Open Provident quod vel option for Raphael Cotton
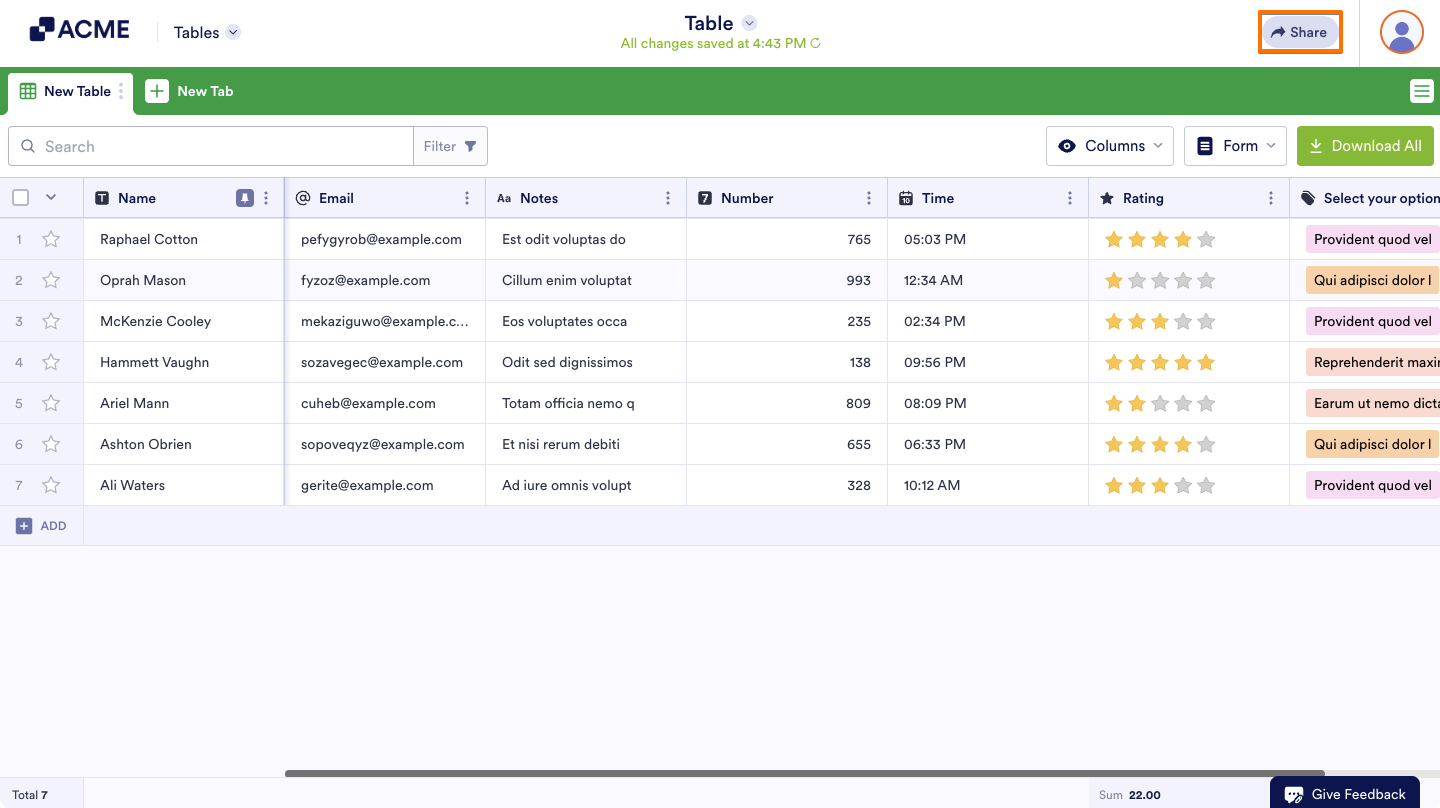 coord(1373,239)
